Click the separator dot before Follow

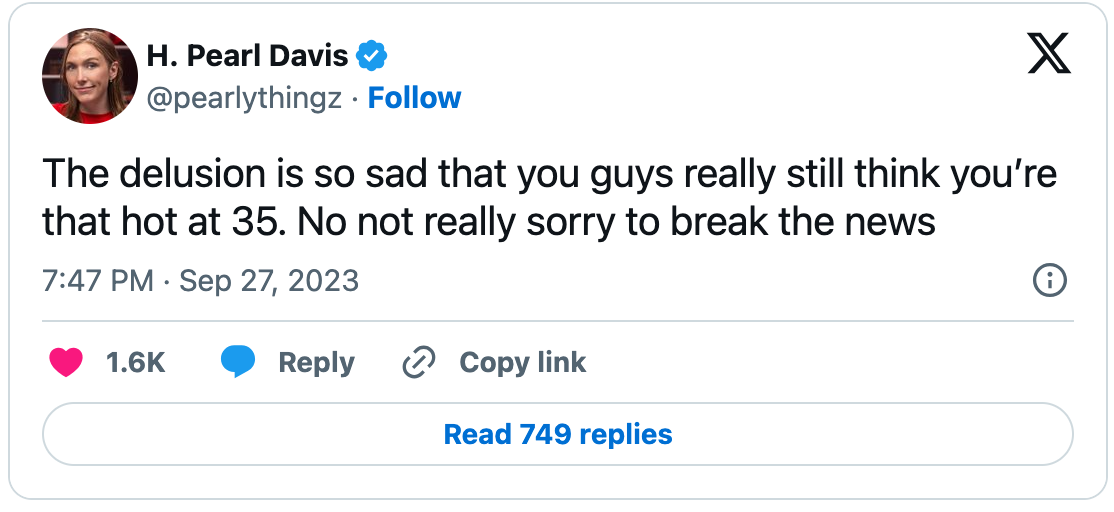(355, 99)
